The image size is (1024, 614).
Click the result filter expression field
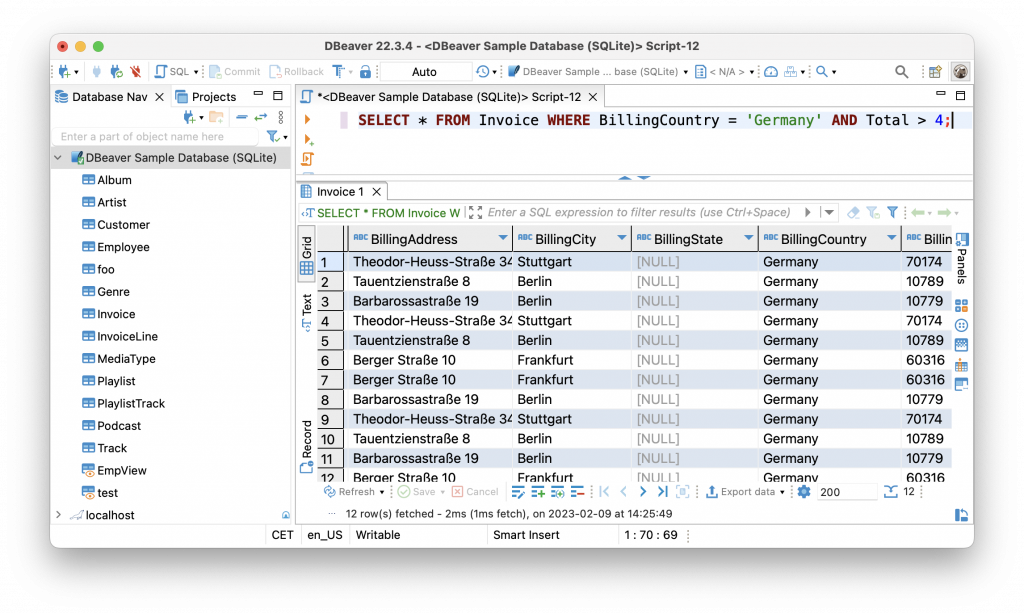[x=639, y=212]
